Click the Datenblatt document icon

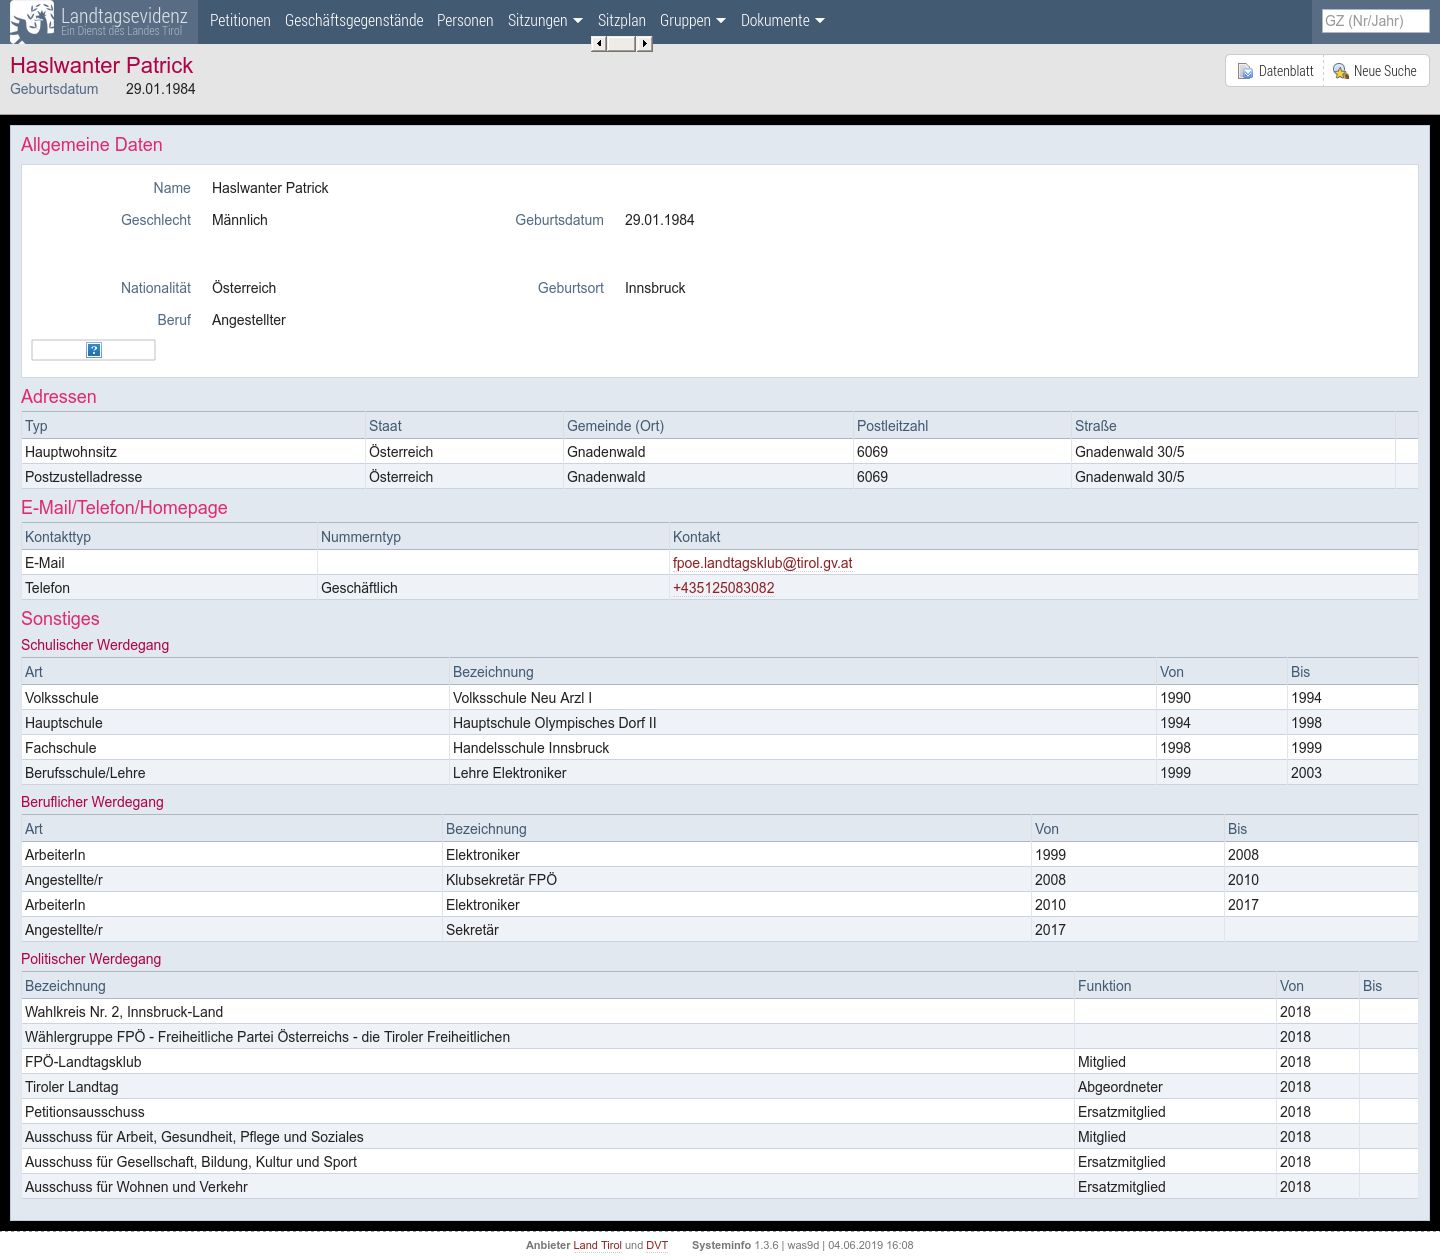coord(1245,71)
